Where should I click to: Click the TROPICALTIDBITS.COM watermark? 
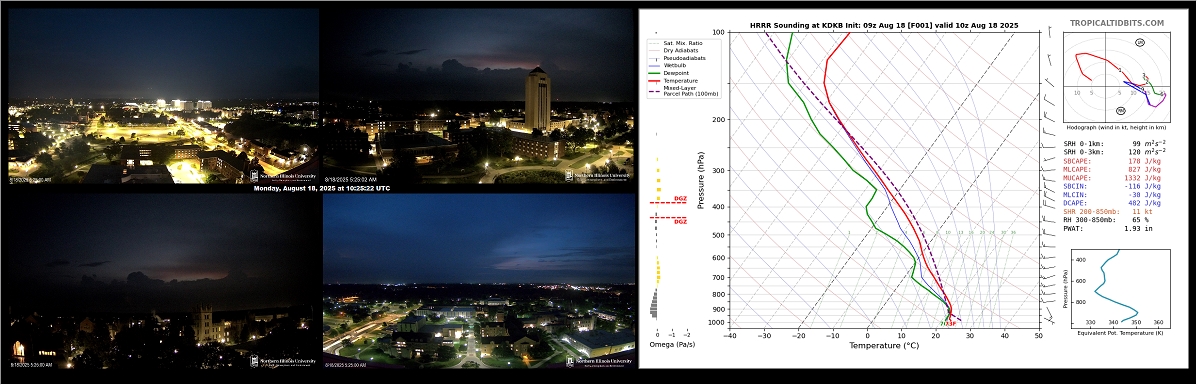click(1117, 24)
